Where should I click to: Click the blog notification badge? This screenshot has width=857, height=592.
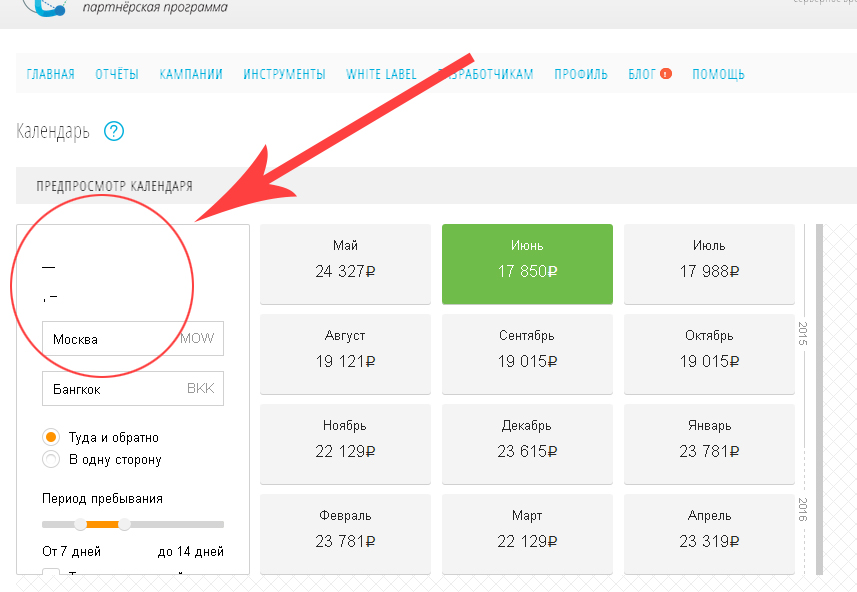(666, 73)
